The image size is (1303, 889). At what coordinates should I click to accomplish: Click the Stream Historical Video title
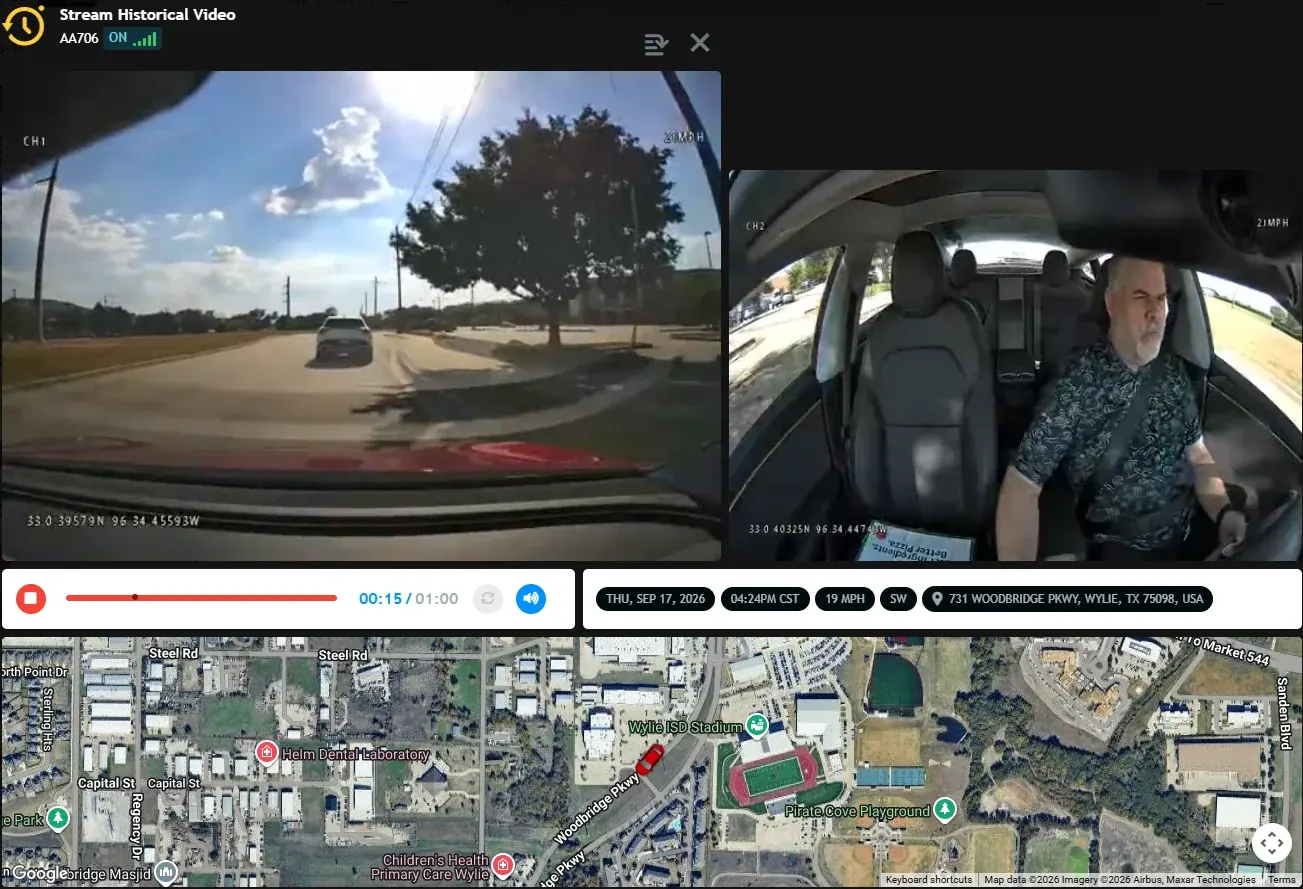pos(148,15)
